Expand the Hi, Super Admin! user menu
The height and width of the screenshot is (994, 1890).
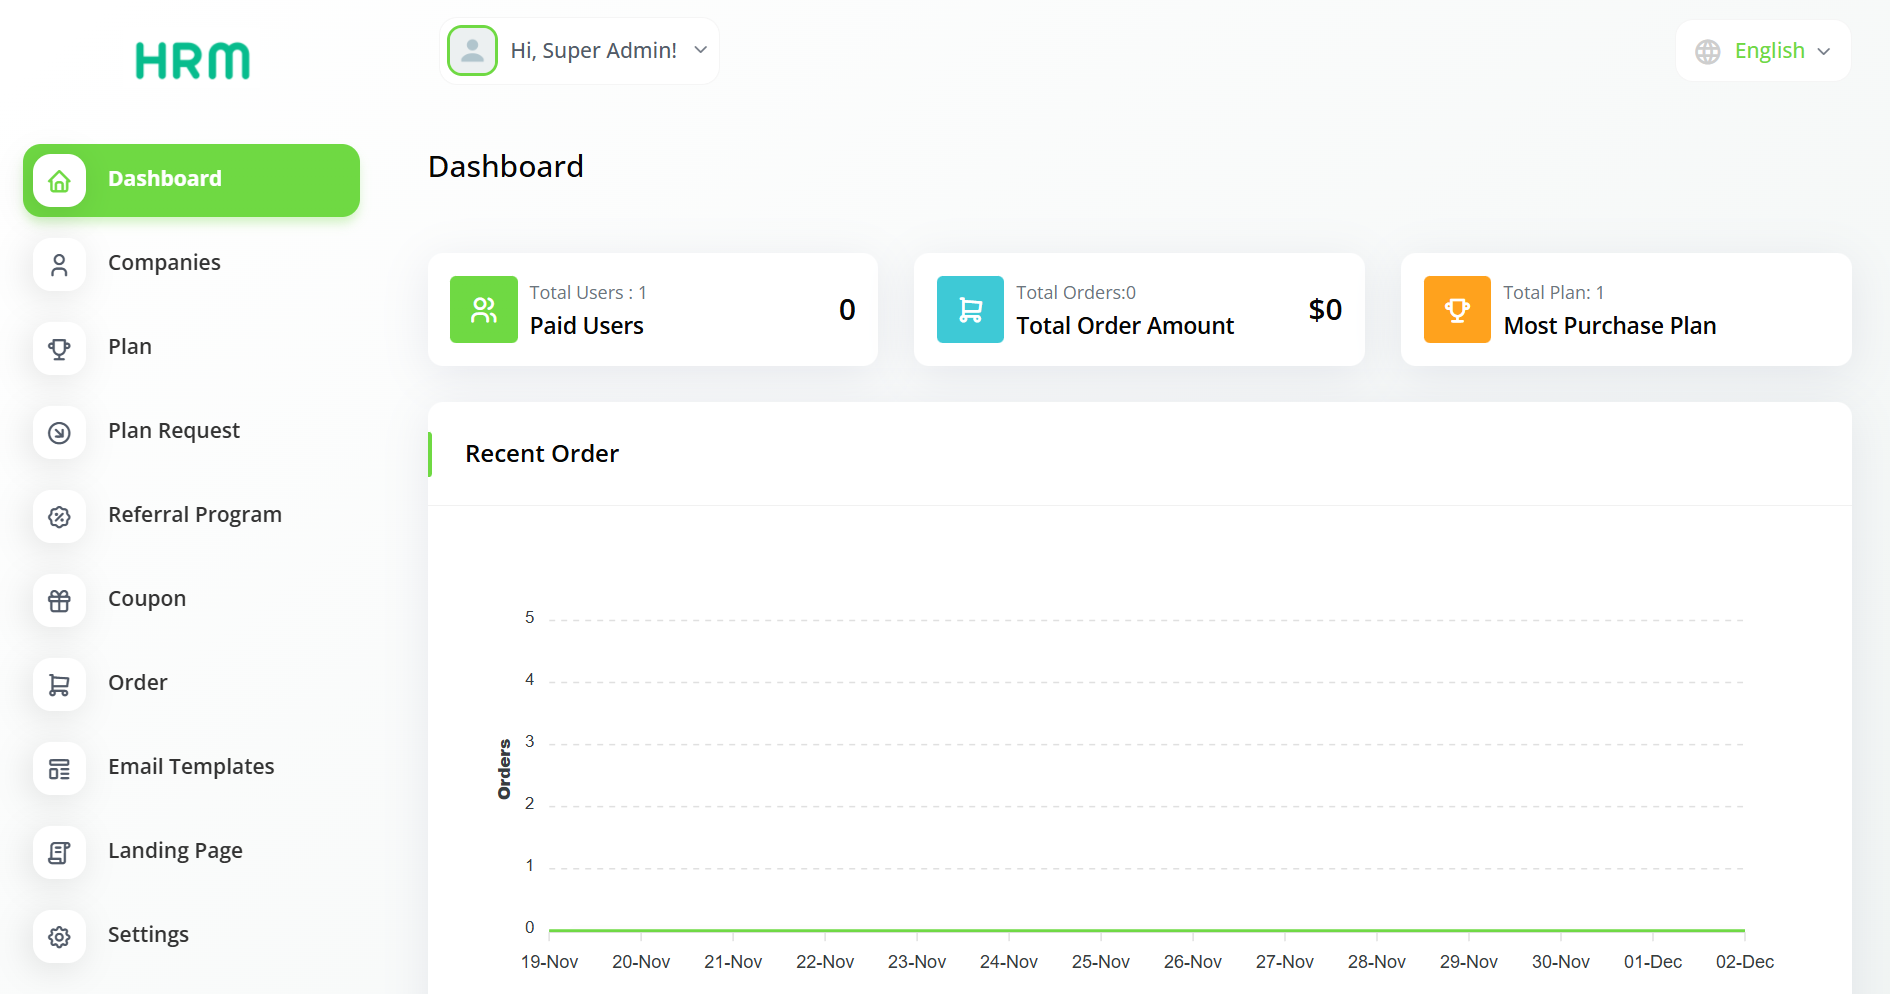point(593,51)
